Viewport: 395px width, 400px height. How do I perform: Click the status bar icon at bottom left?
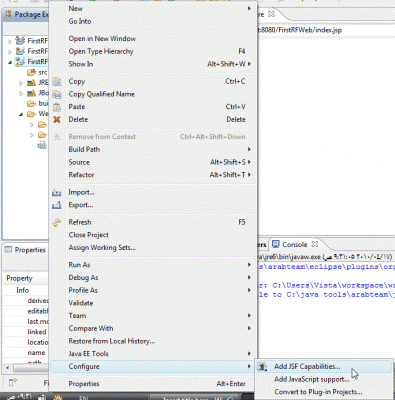[13, 382]
